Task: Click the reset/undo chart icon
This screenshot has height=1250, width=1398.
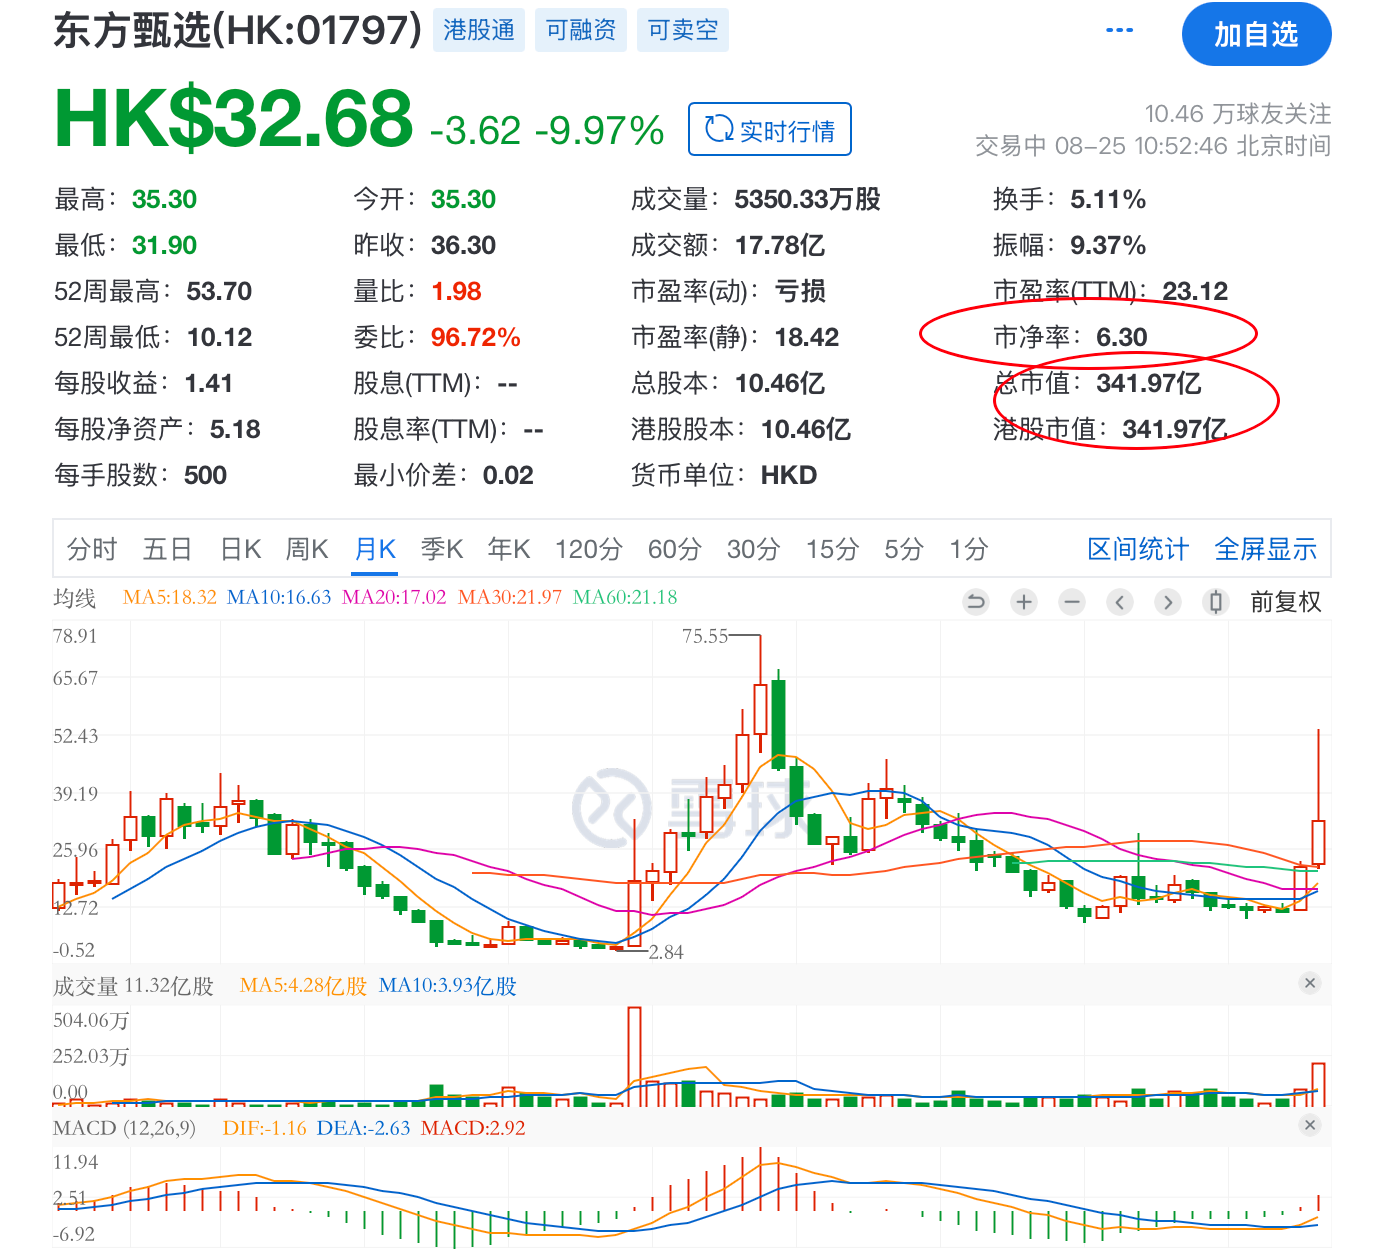Action: (975, 602)
